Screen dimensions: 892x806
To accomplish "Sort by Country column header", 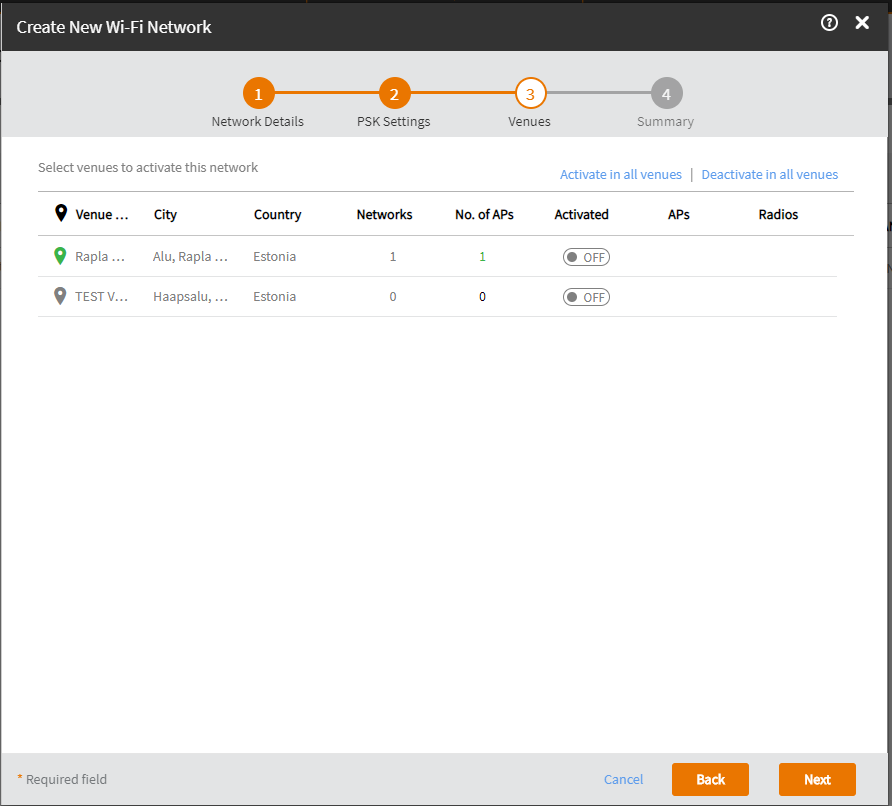I will point(277,214).
